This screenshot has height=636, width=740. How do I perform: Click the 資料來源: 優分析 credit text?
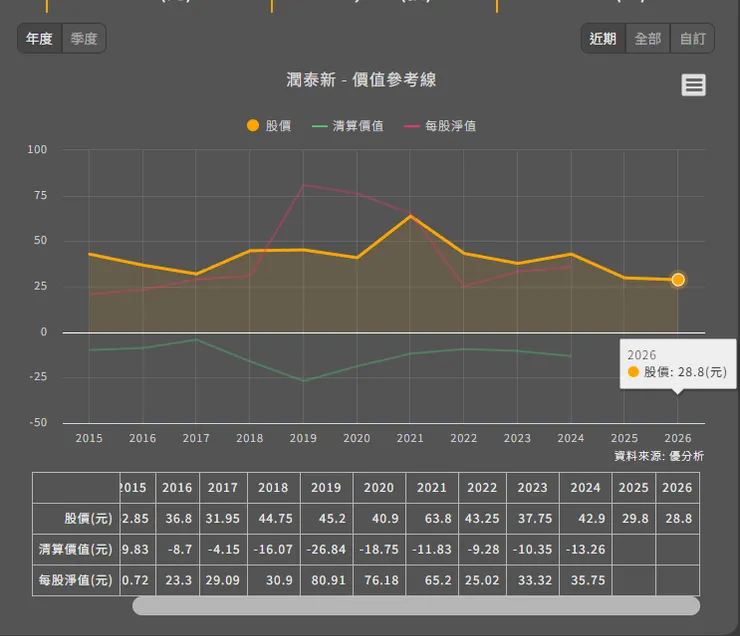click(659, 456)
